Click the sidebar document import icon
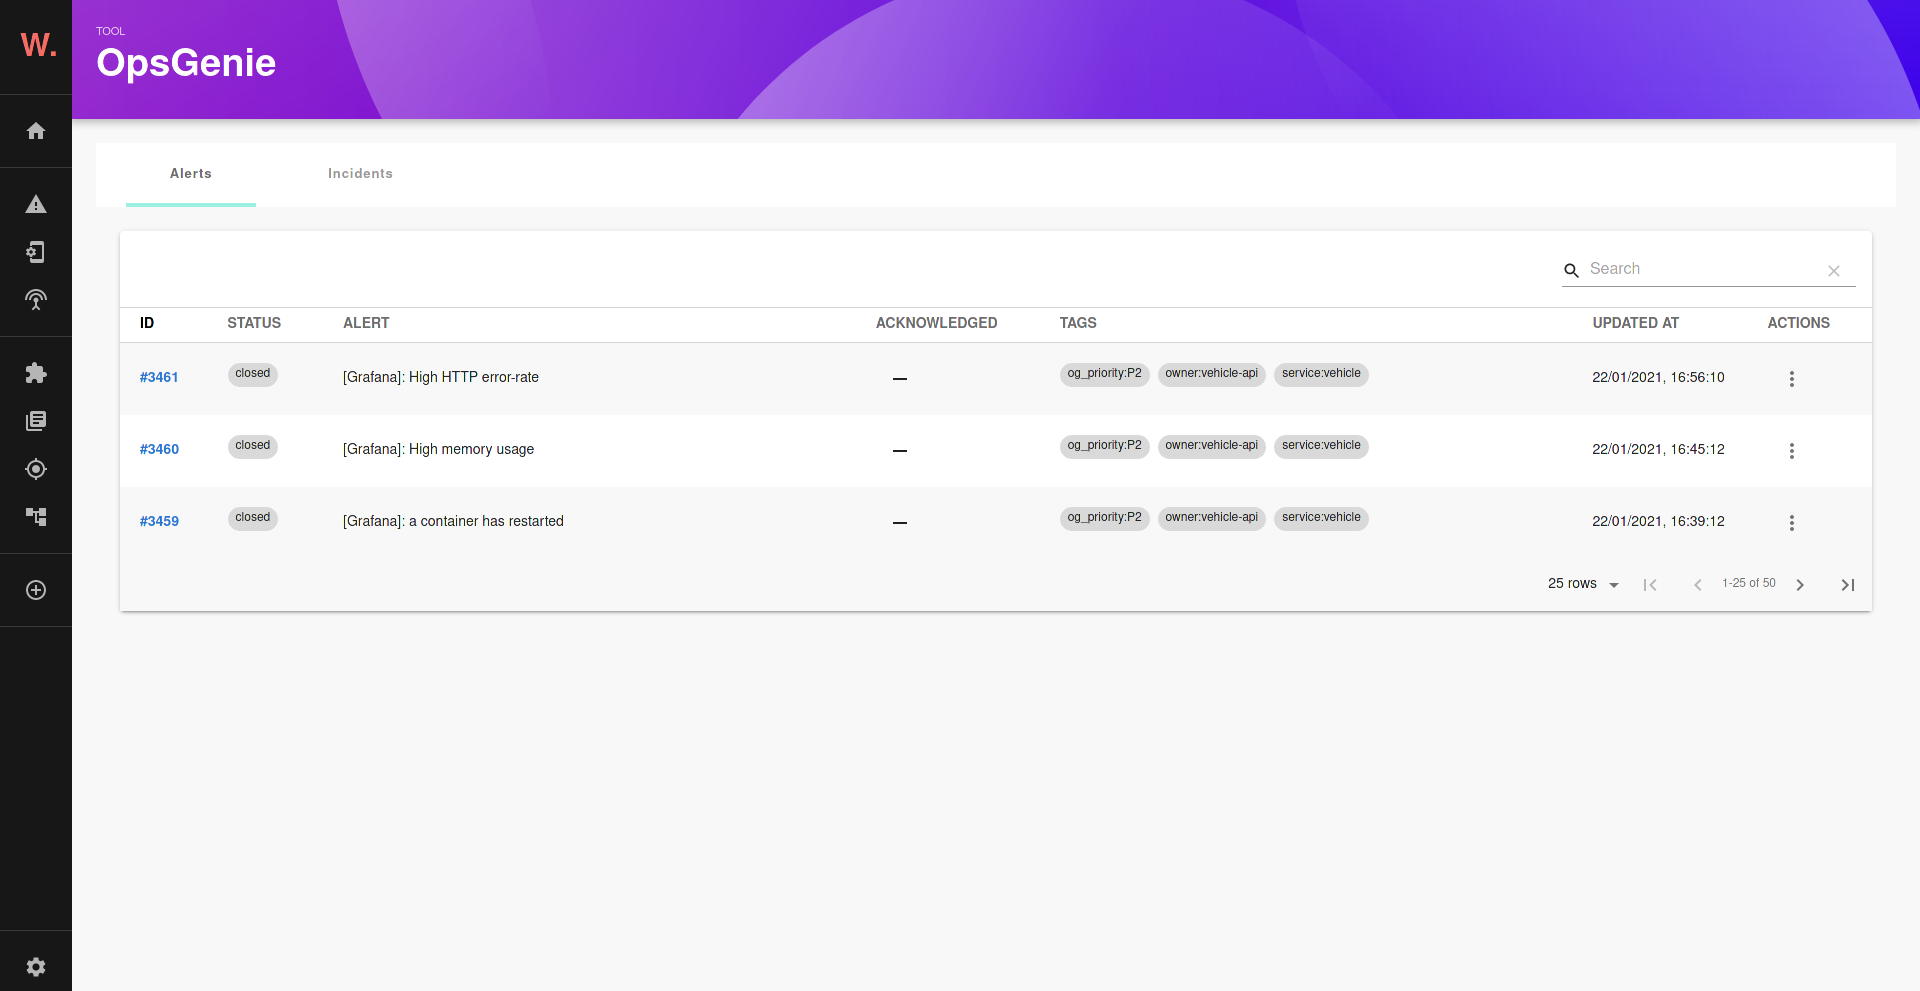The height and width of the screenshot is (991, 1920). [36, 252]
